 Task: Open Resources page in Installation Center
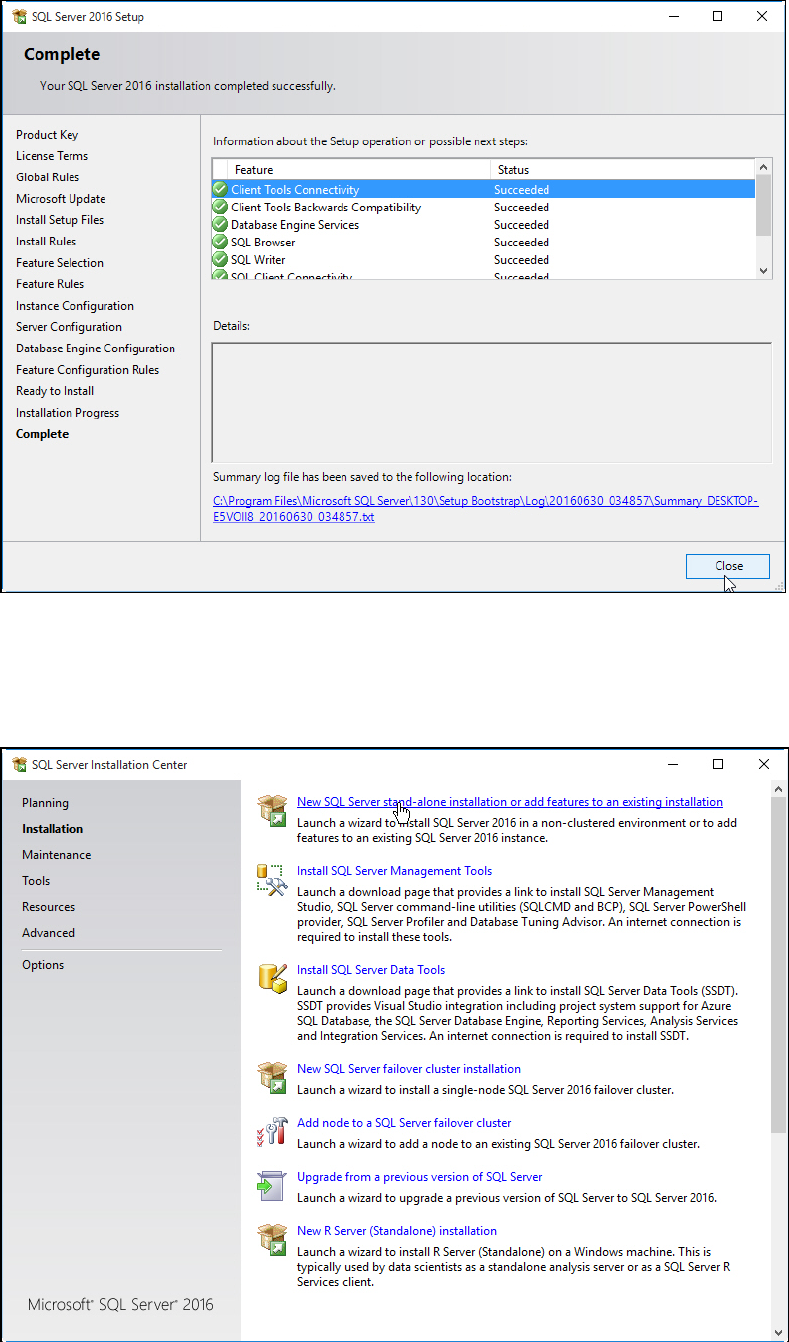tap(48, 907)
